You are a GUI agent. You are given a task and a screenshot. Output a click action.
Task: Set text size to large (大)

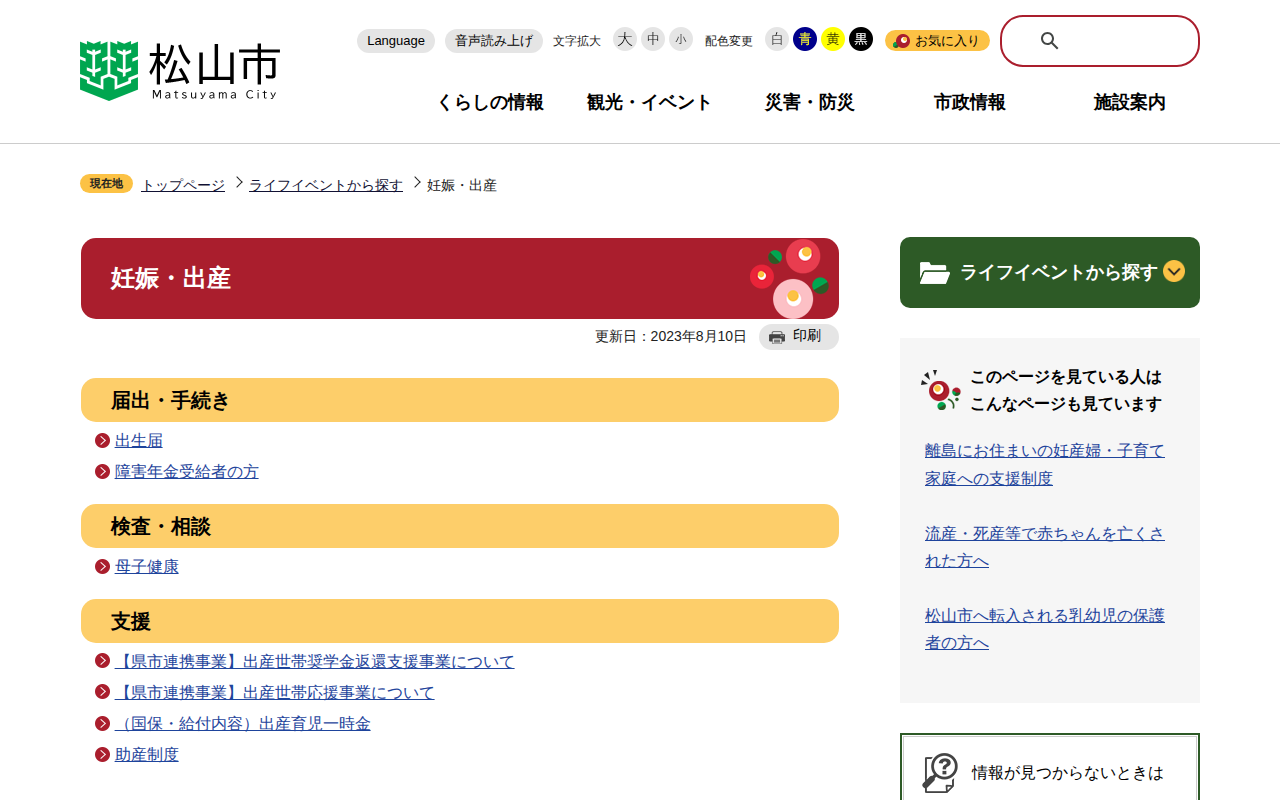coord(625,39)
